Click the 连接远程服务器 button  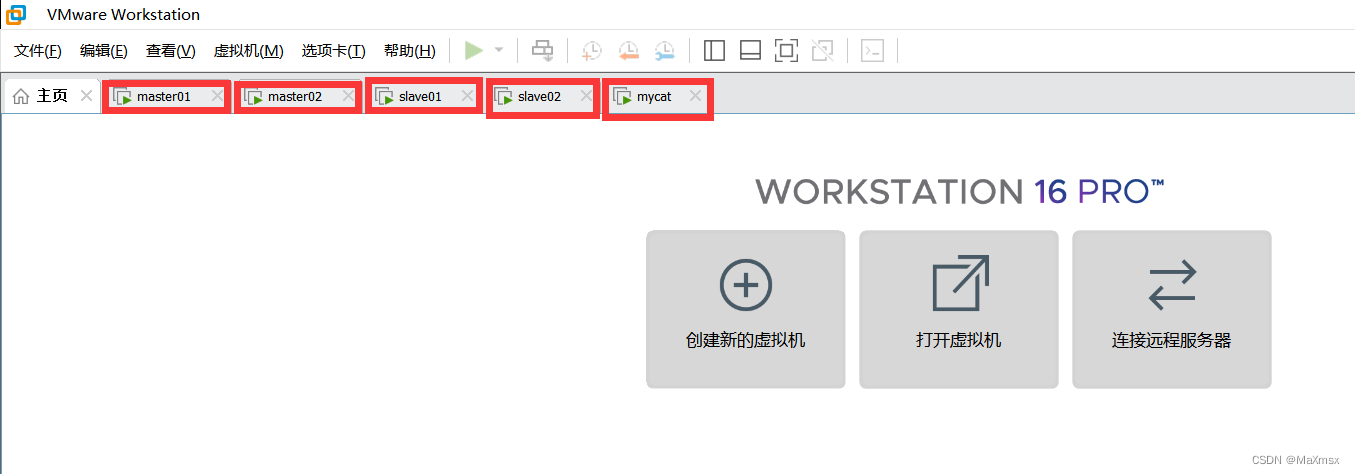click(1172, 309)
